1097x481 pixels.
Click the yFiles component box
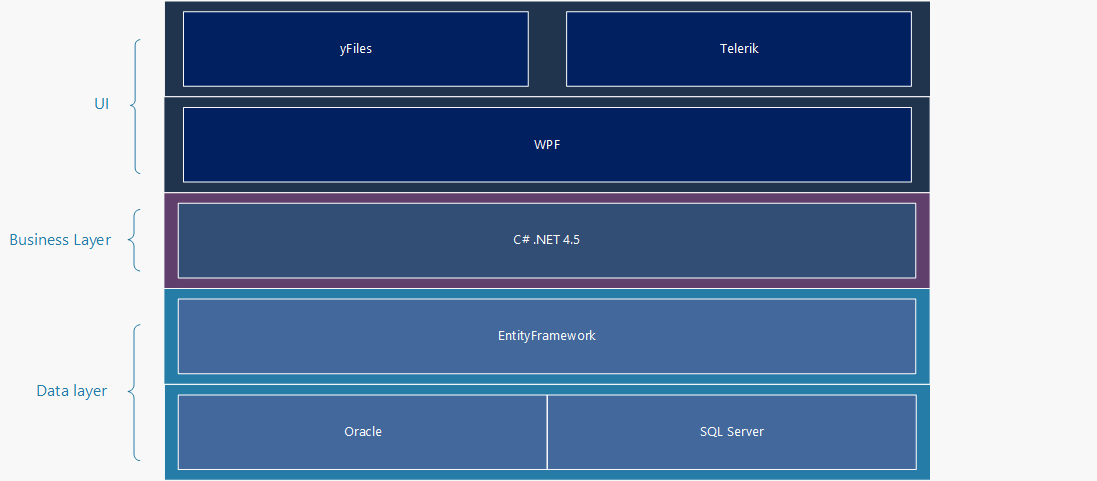355,49
